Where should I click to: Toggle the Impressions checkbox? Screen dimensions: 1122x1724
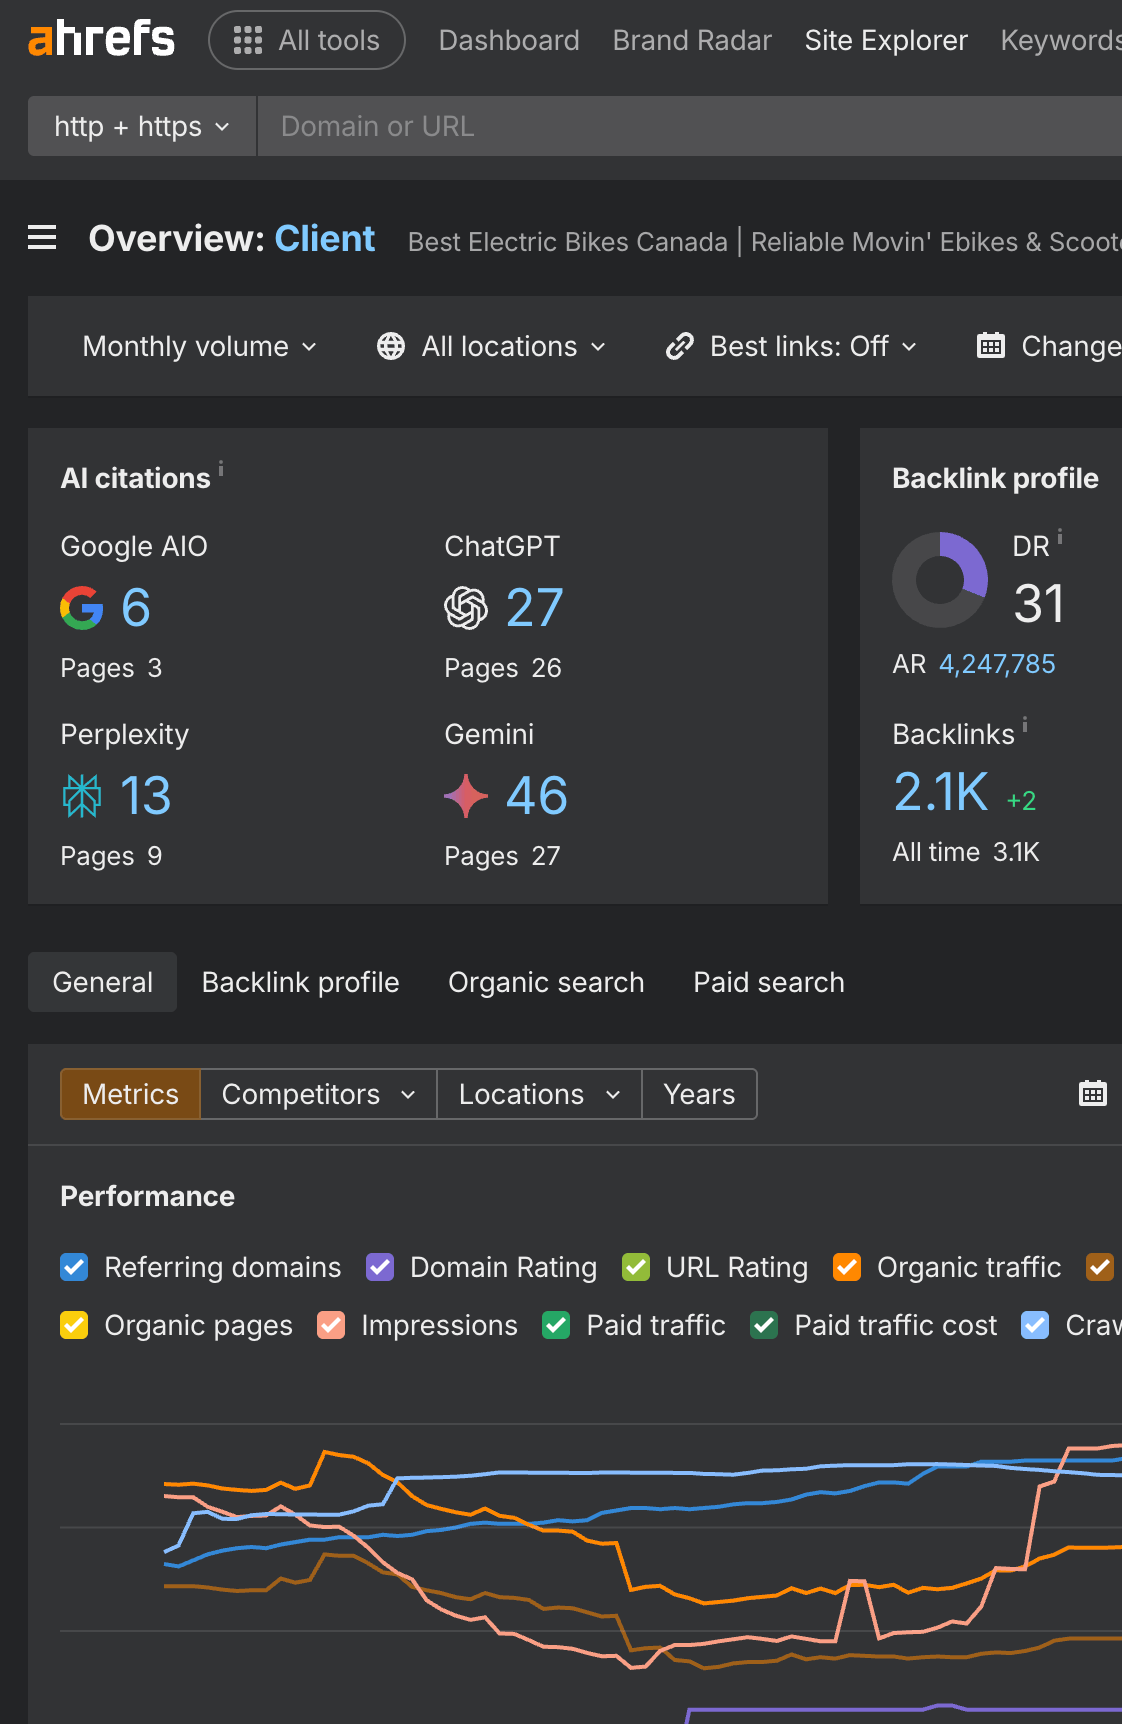(331, 1325)
